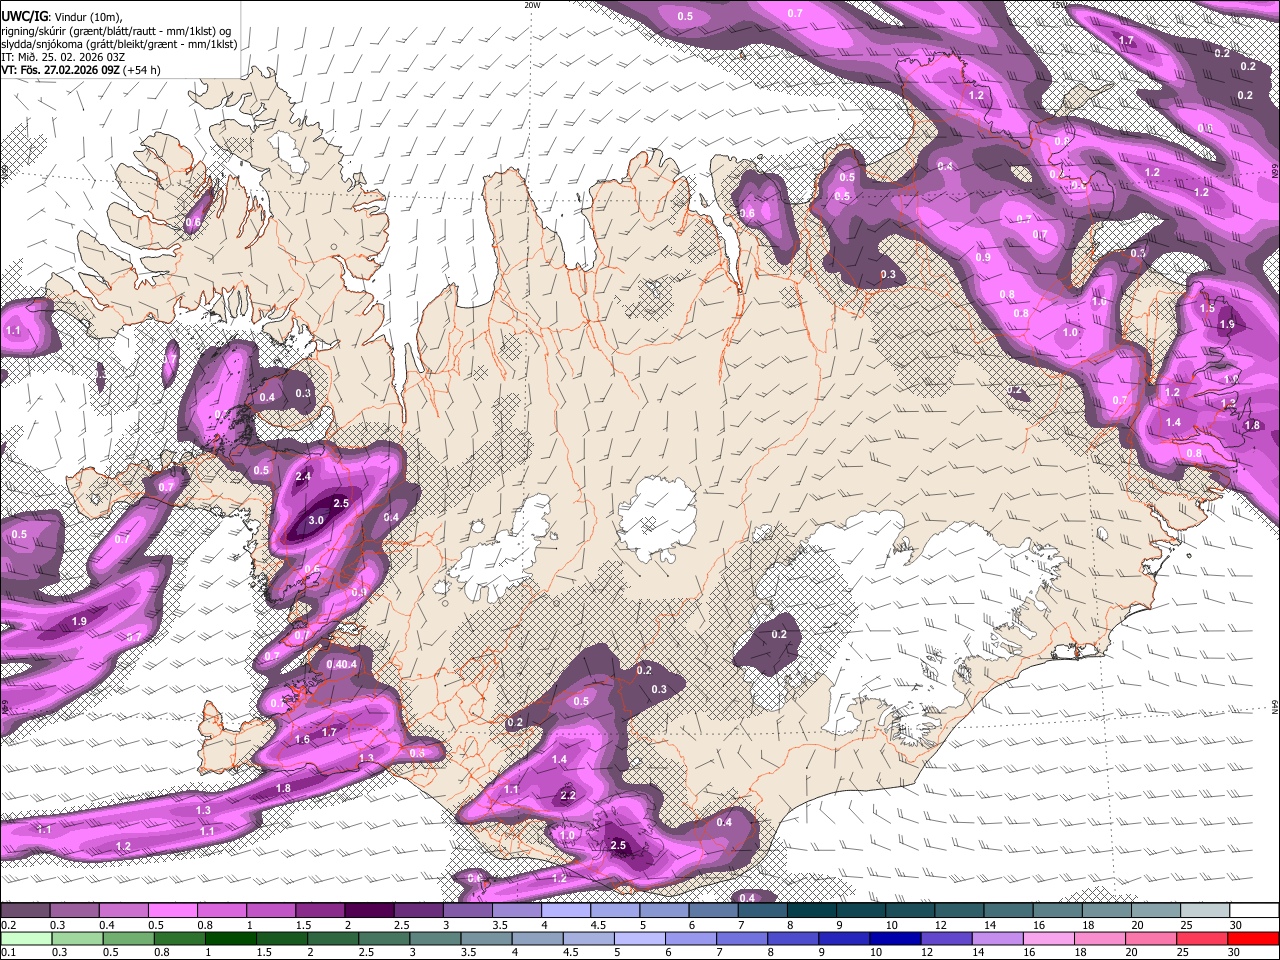Click the '2.4' precipitation value on the map
Viewport: 1280px width, 960px height.
point(304,477)
